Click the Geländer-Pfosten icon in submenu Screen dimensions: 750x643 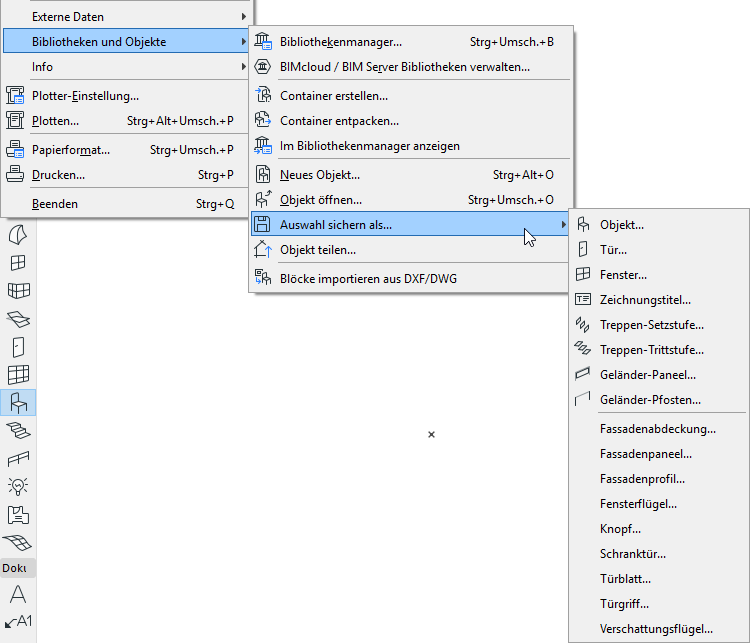582,399
